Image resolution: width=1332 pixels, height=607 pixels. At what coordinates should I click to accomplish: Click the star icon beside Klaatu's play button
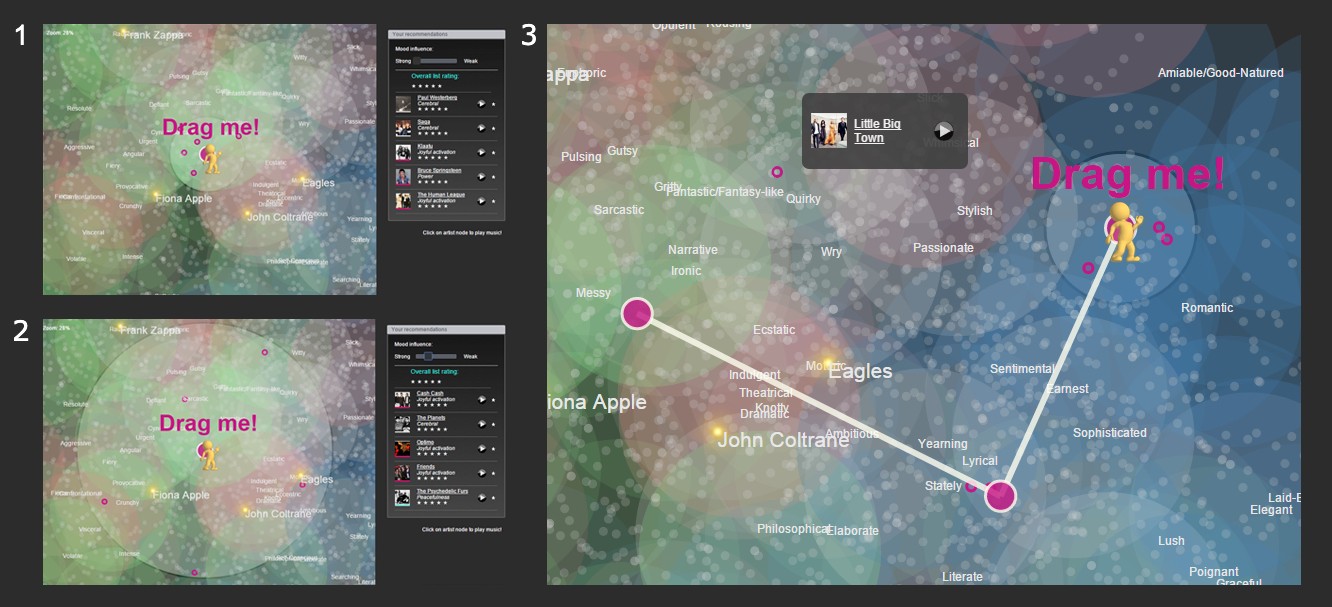[x=494, y=153]
